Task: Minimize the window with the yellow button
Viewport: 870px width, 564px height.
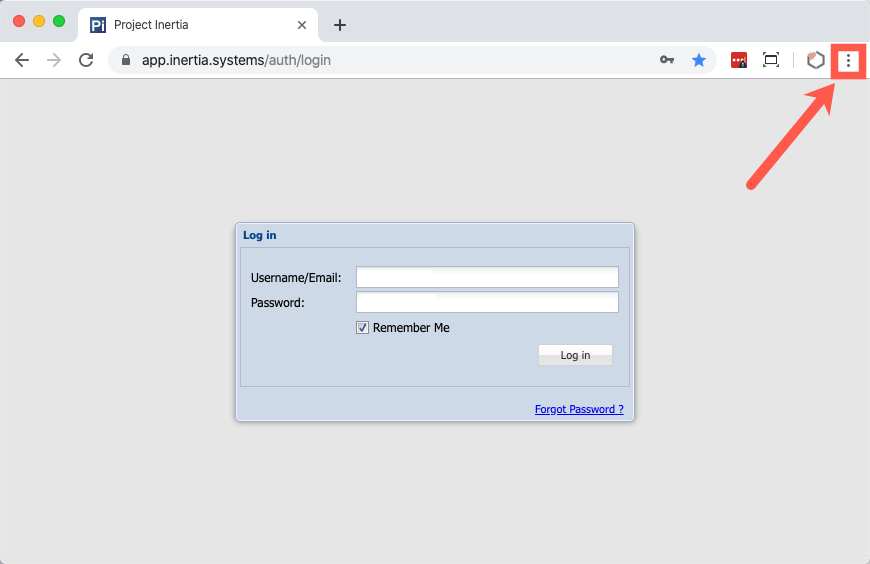Action: pos(39,21)
